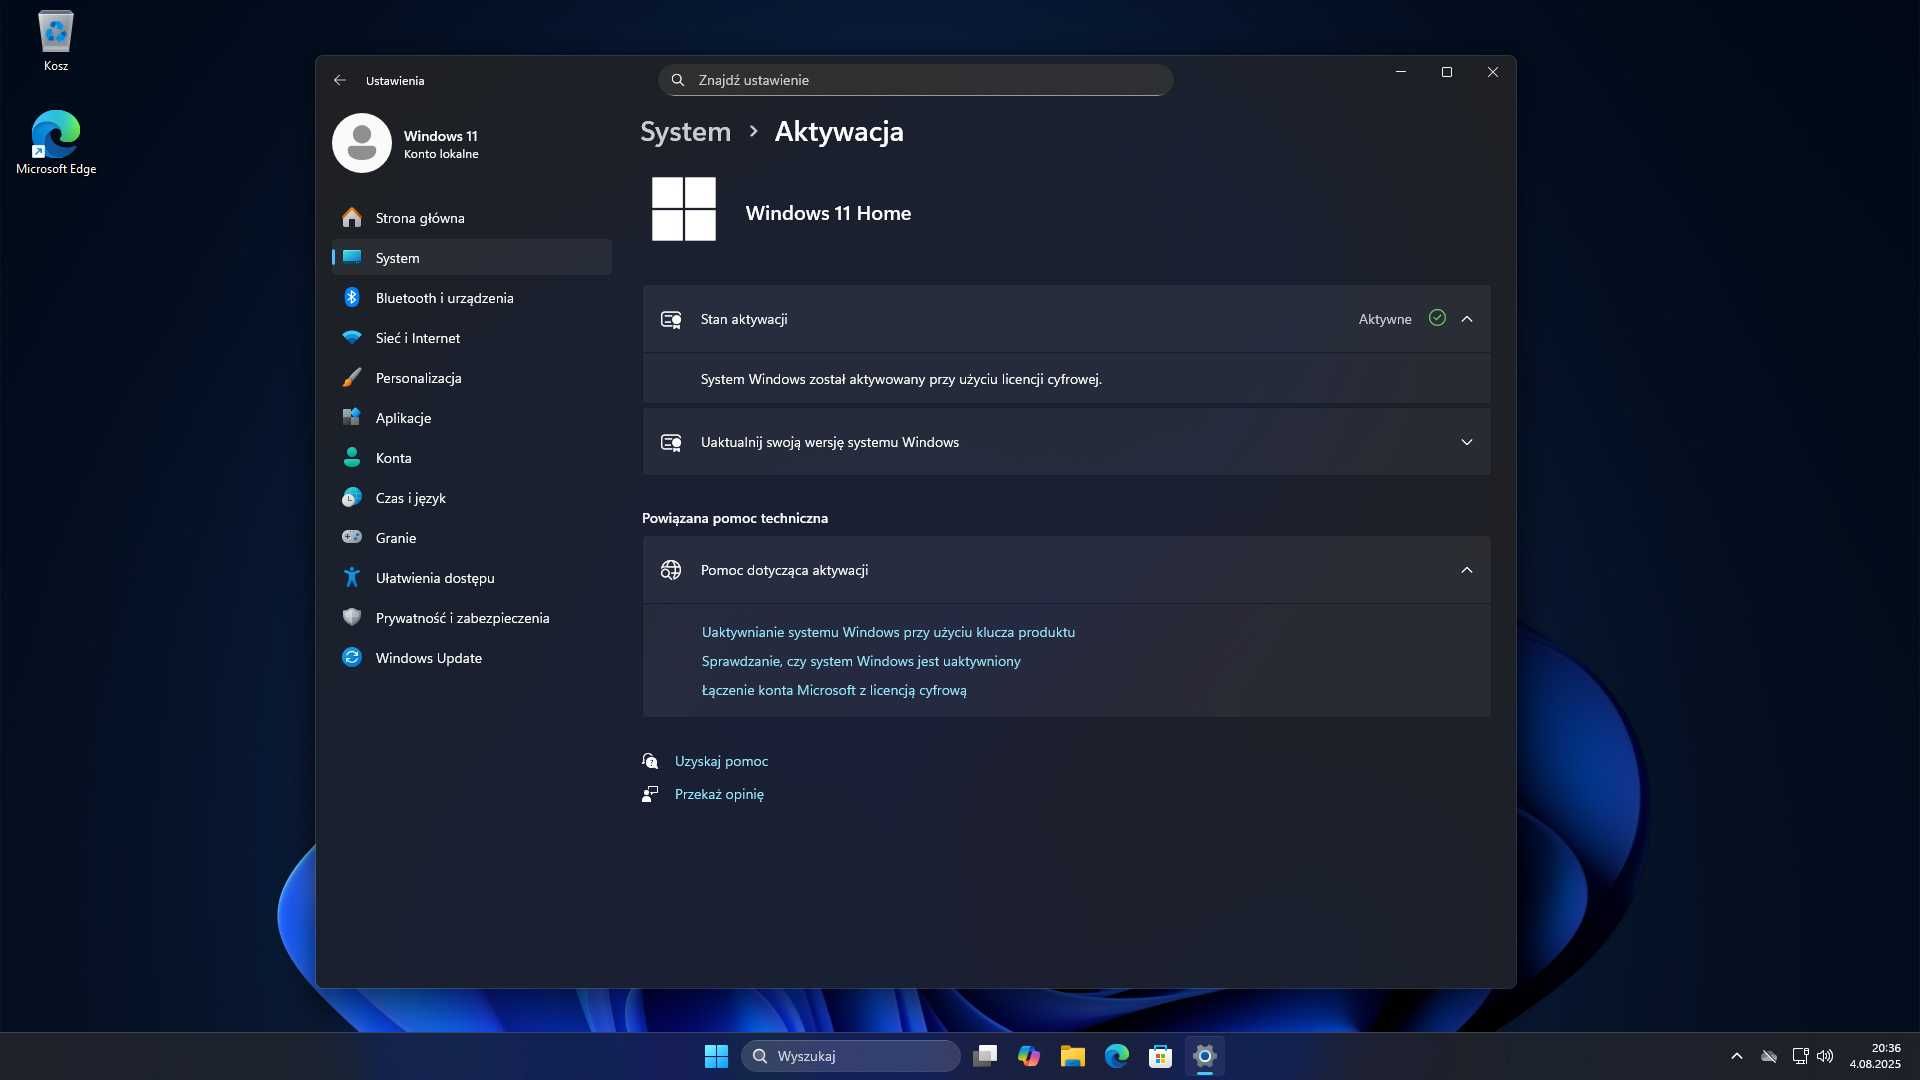Viewport: 1920px width, 1080px height.
Task: Click the Granie gamepad icon
Action: [x=352, y=538]
